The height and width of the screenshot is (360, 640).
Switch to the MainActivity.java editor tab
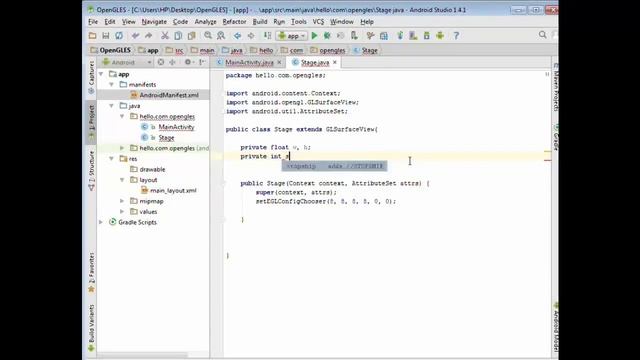point(249,62)
